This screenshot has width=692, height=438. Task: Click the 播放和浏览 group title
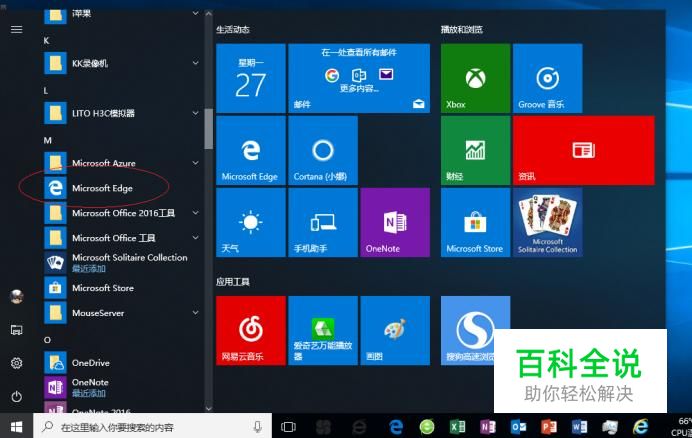point(462,30)
